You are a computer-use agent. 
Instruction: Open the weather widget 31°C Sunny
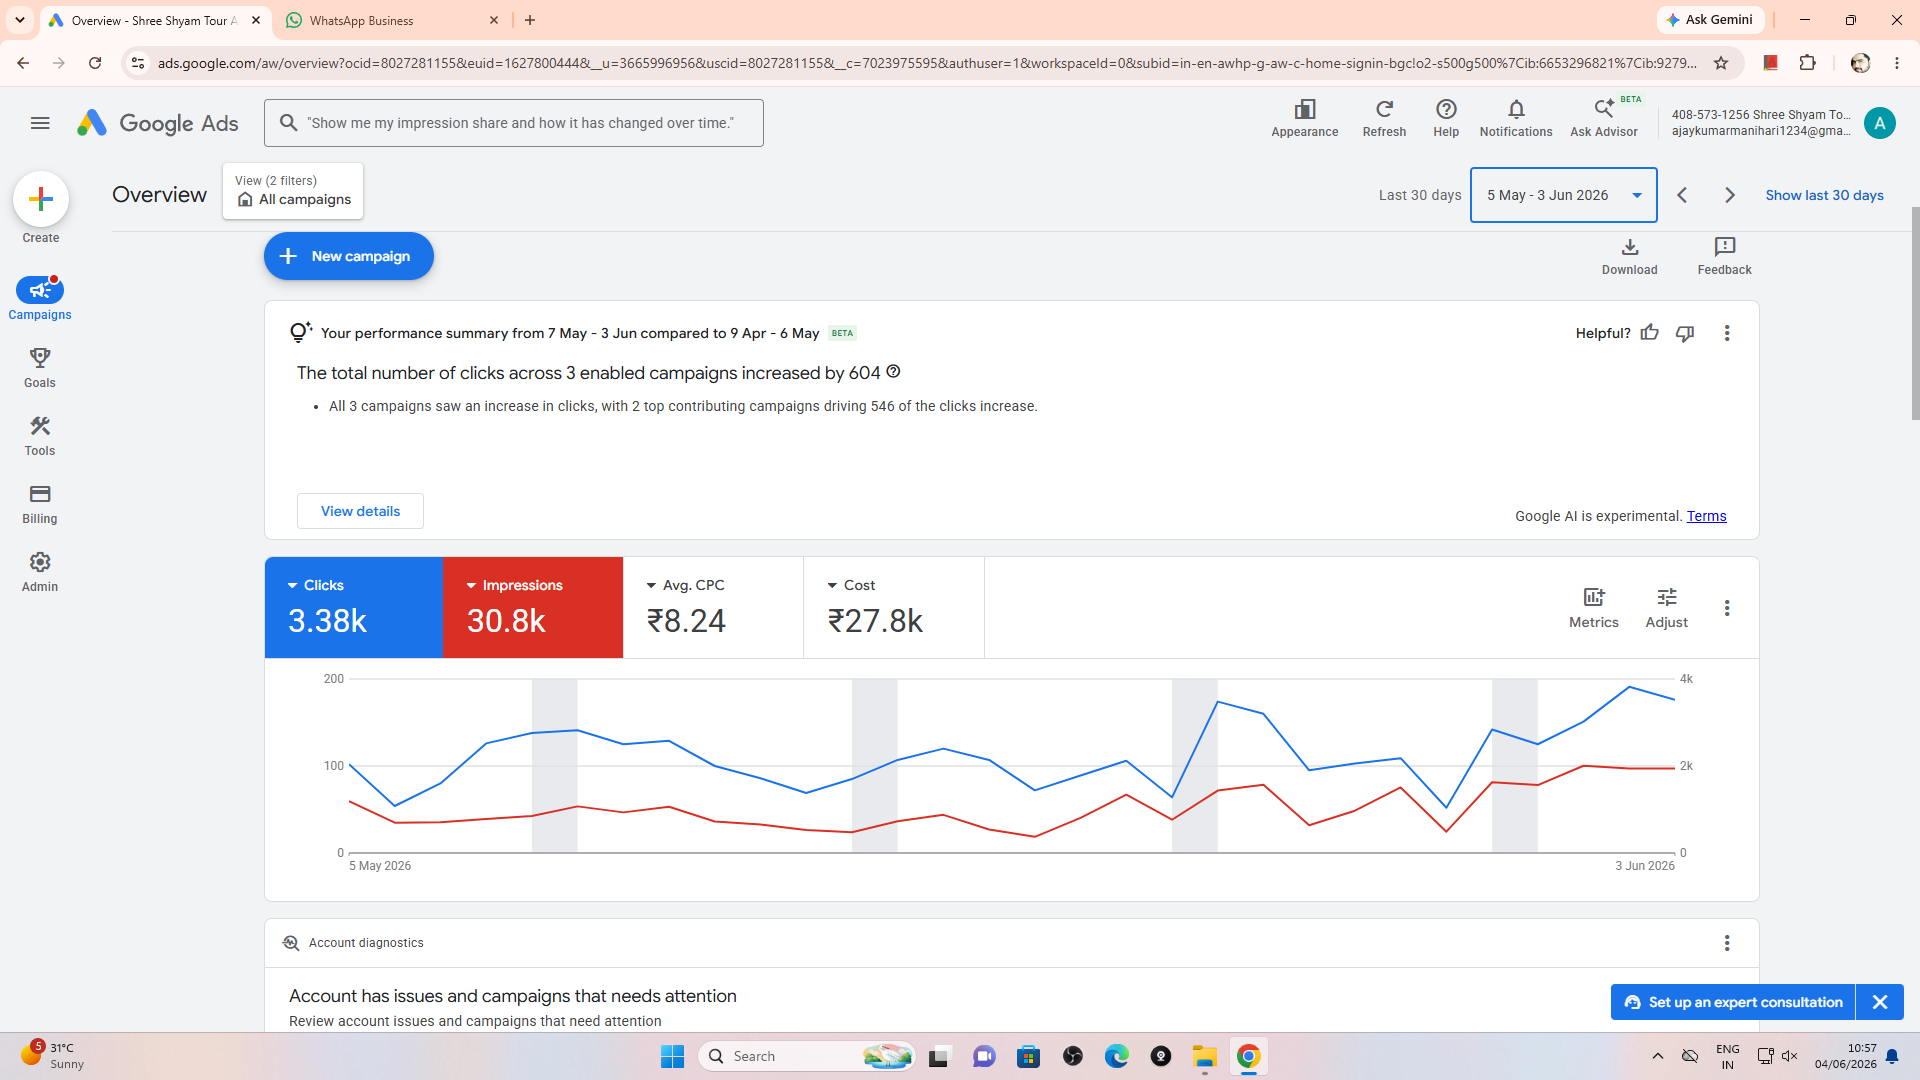pyautogui.click(x=52, y=1055)
